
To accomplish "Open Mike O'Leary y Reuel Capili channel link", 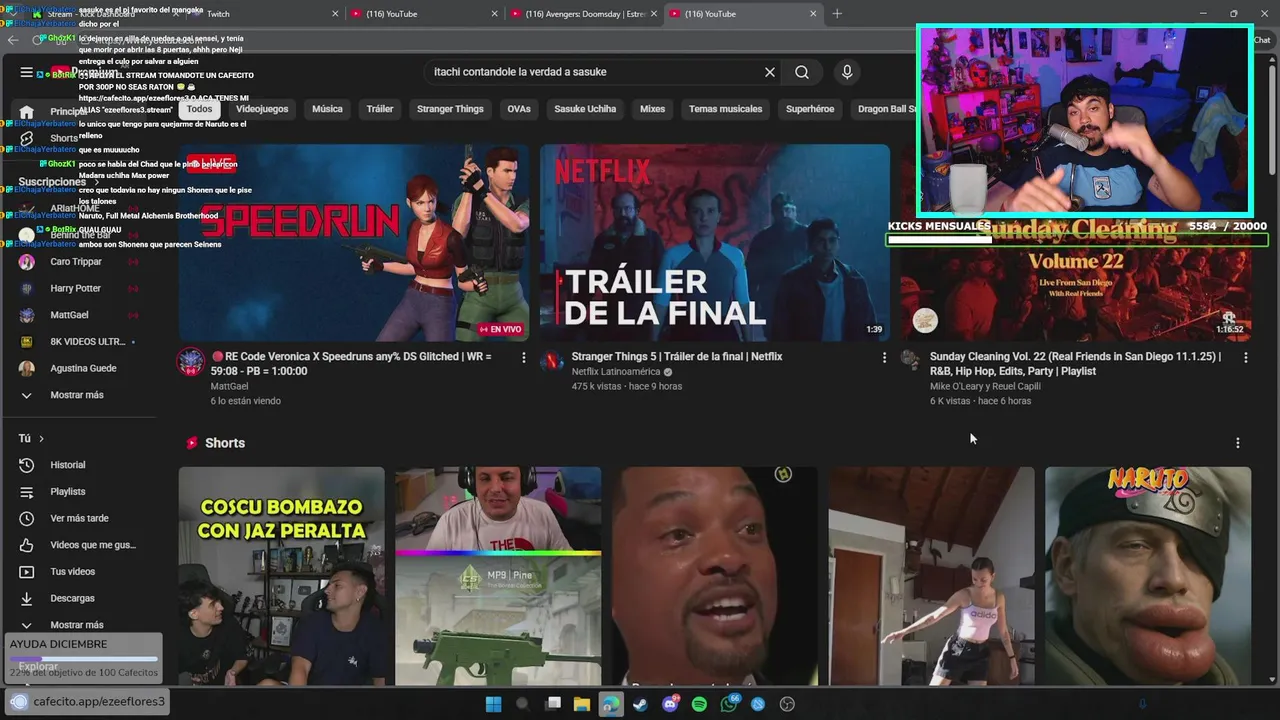I will coord(985,386).
